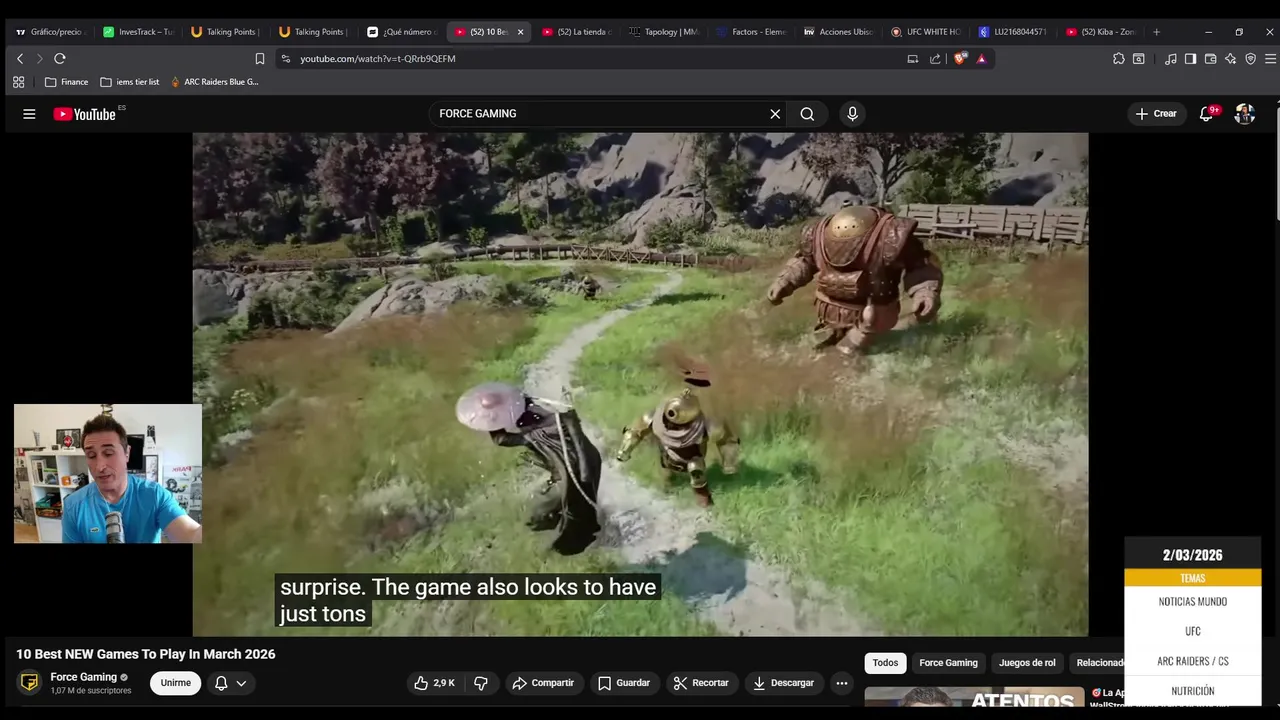1280x720 pixels.
Task: Open the Brave Shields lion icon
Action: [x=960, y=59]
